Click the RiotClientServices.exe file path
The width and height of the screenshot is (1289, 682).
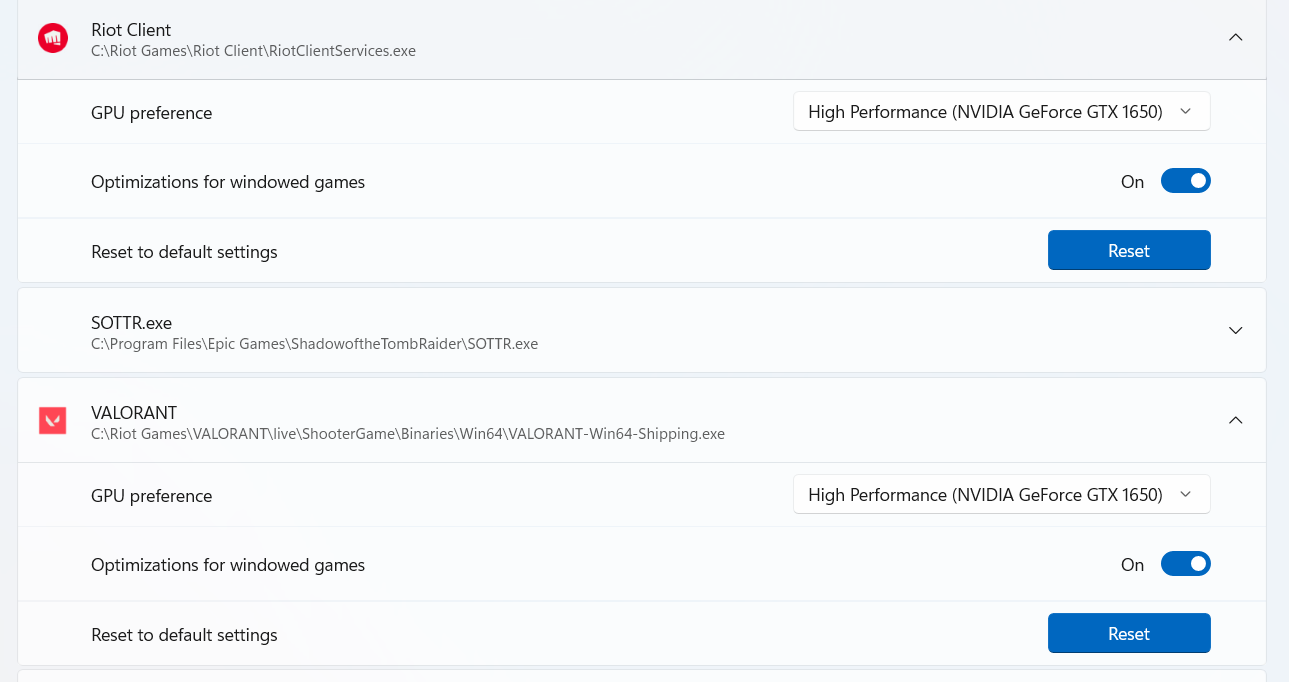pos(253,51)
